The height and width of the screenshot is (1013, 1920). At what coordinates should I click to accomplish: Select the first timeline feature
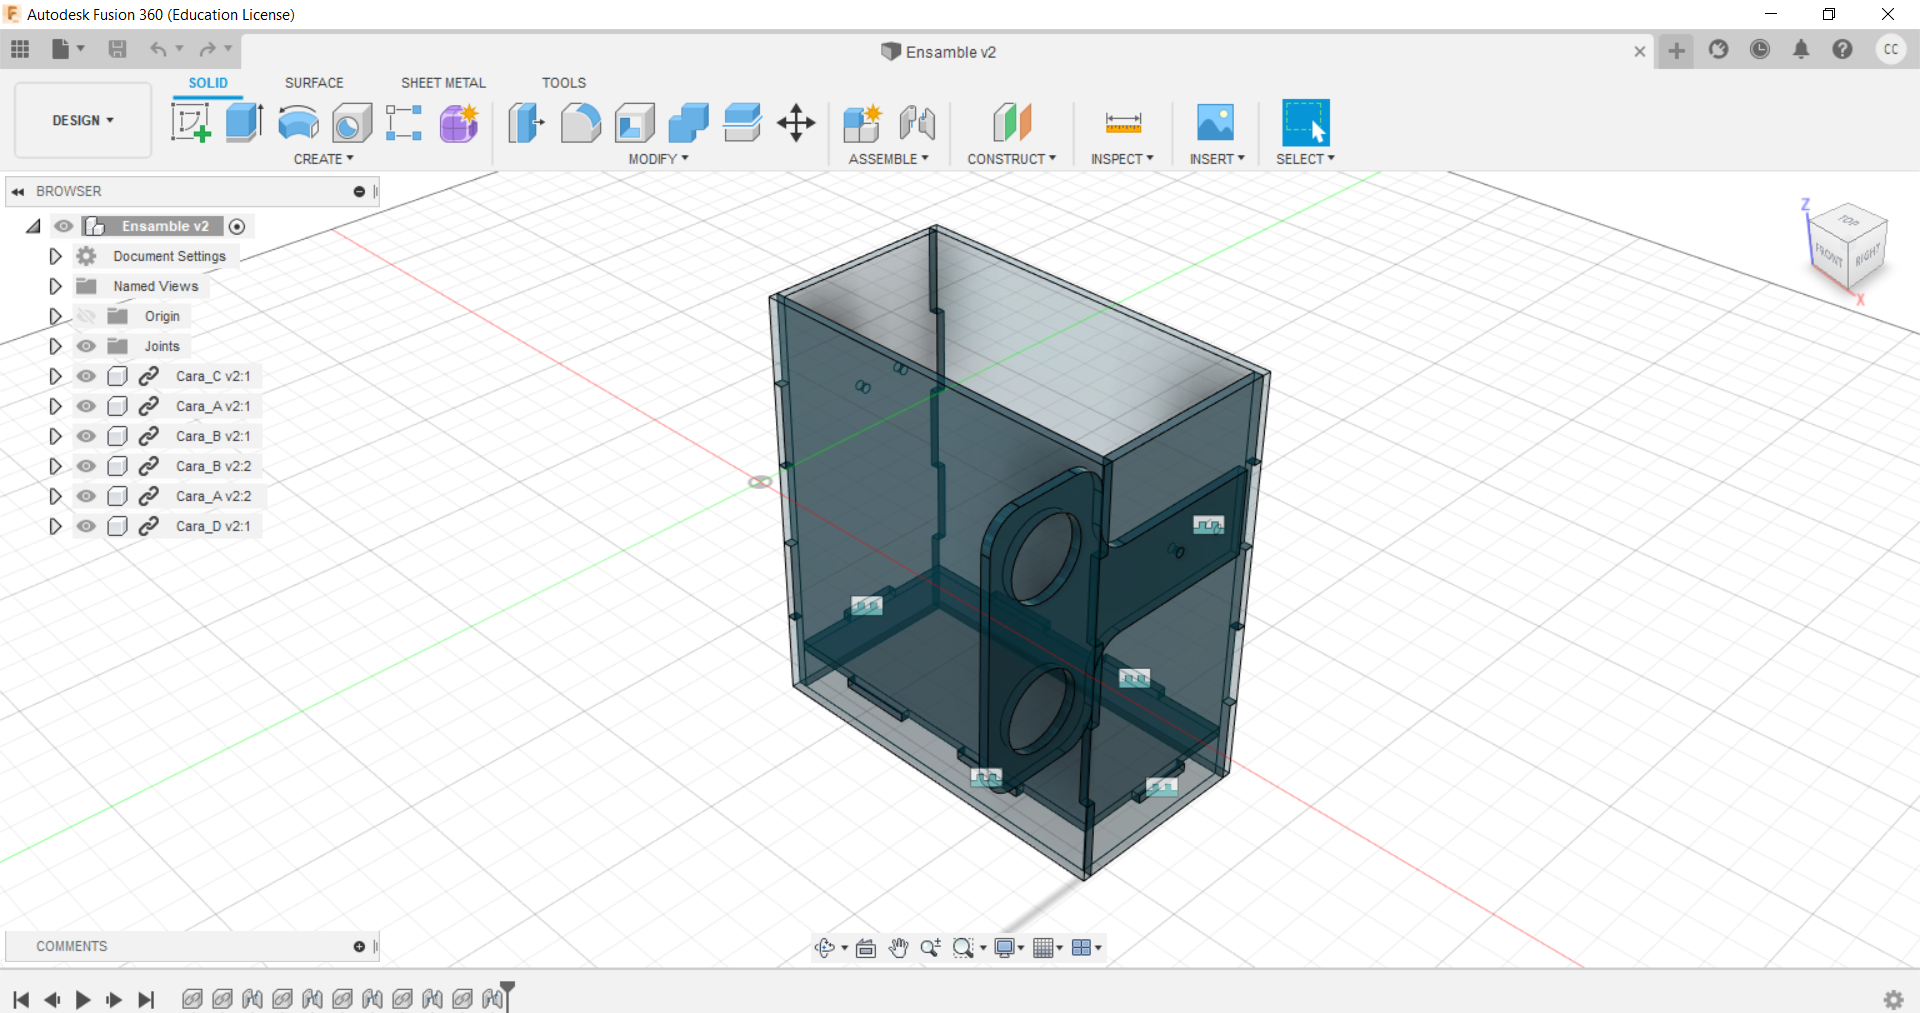[x=192, y=999]
